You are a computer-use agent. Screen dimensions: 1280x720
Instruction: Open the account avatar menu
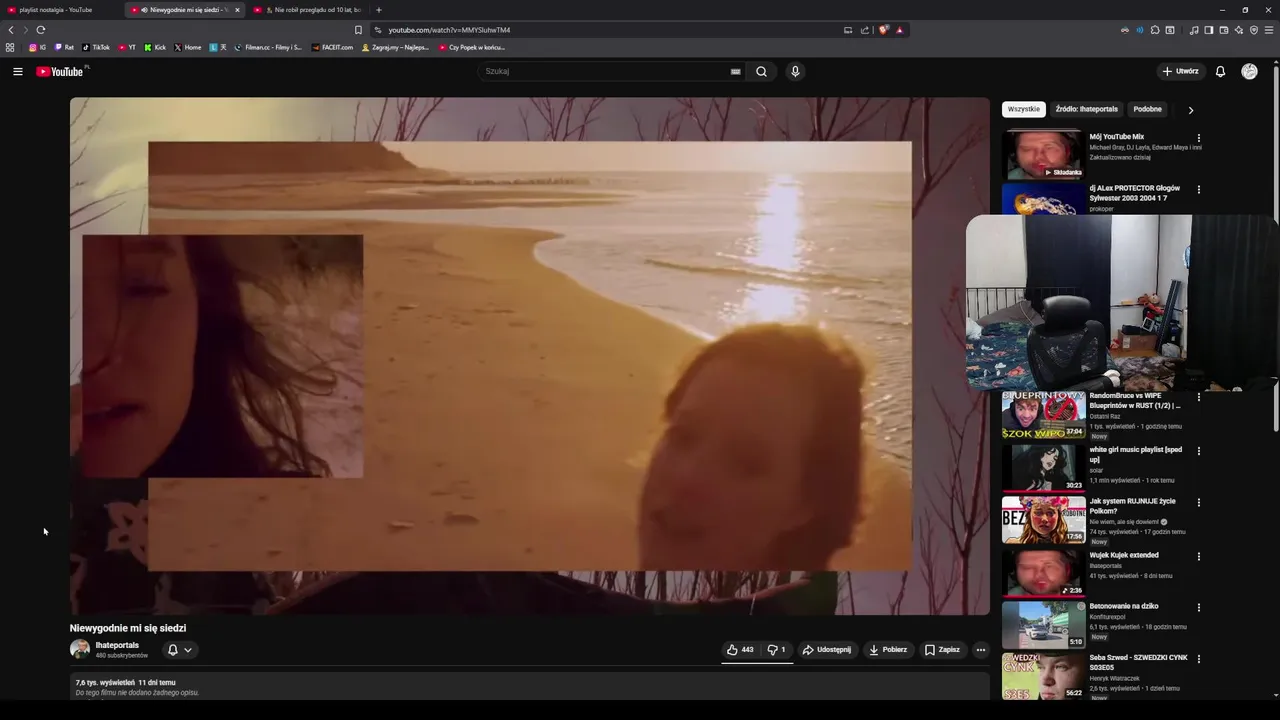coord(1249,71)
